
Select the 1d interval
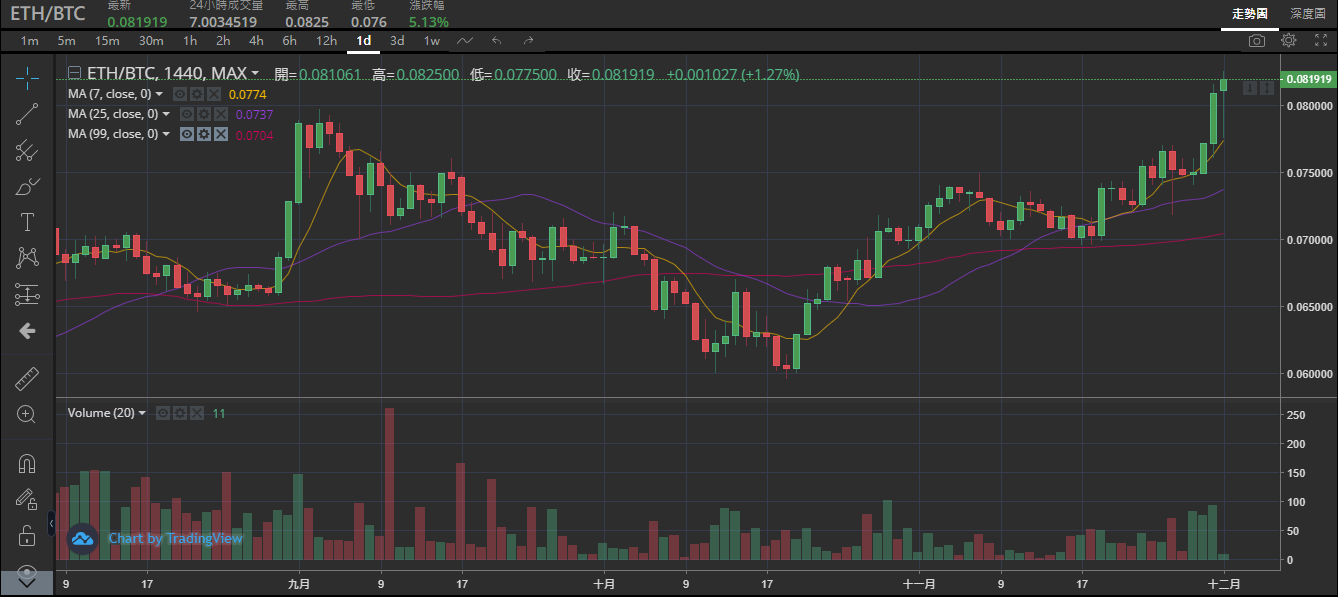(x=364, y=41)
